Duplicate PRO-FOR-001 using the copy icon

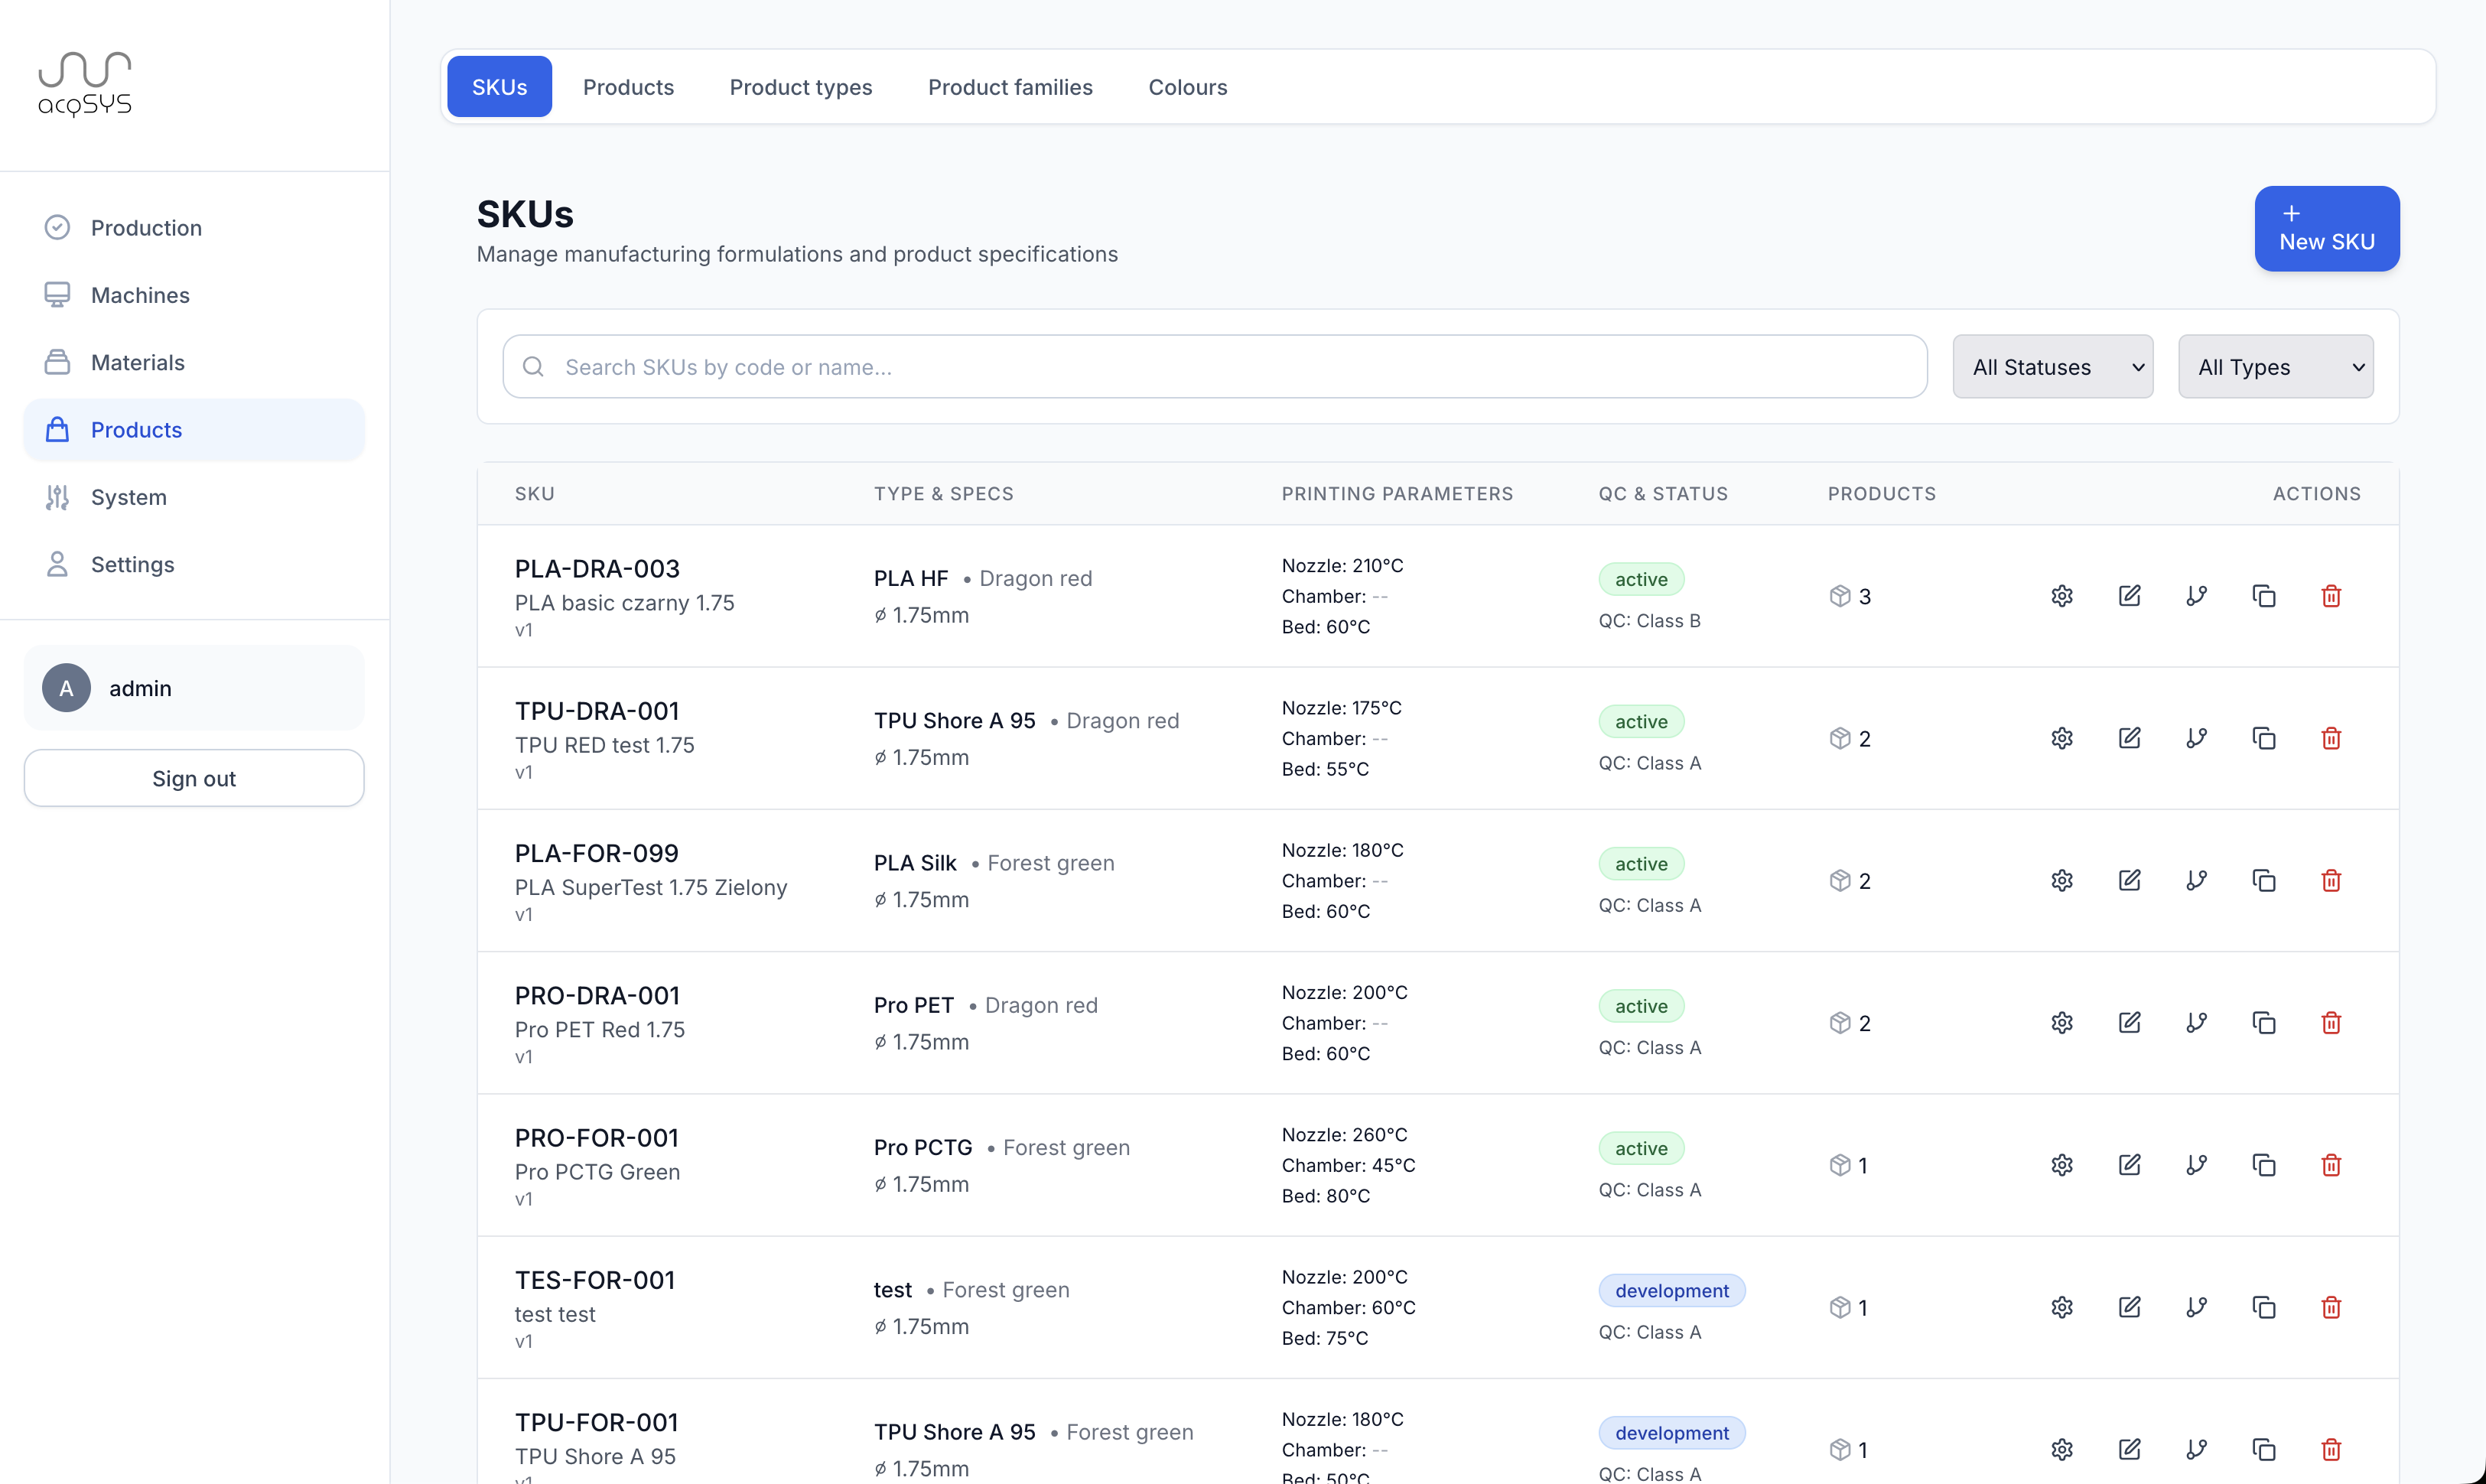(2264, 1165)
